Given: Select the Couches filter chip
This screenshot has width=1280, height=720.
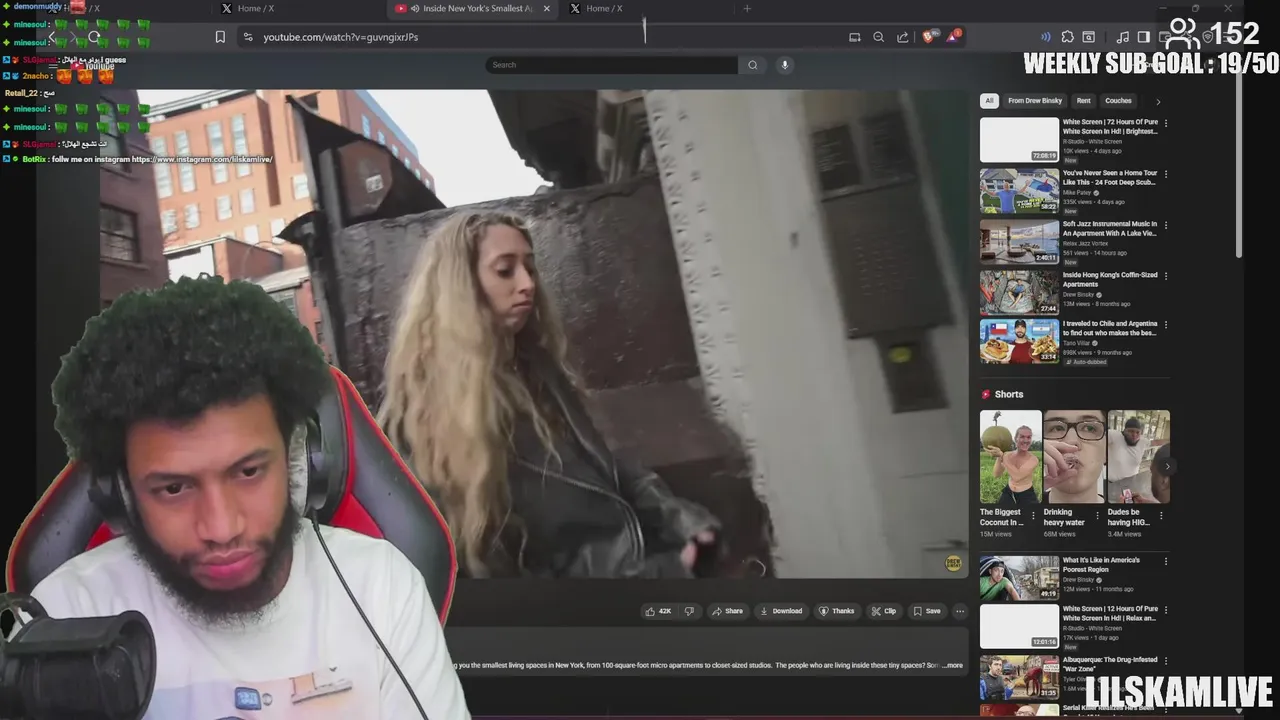Looking at the screenshot, I should (x=1118, y=101).
